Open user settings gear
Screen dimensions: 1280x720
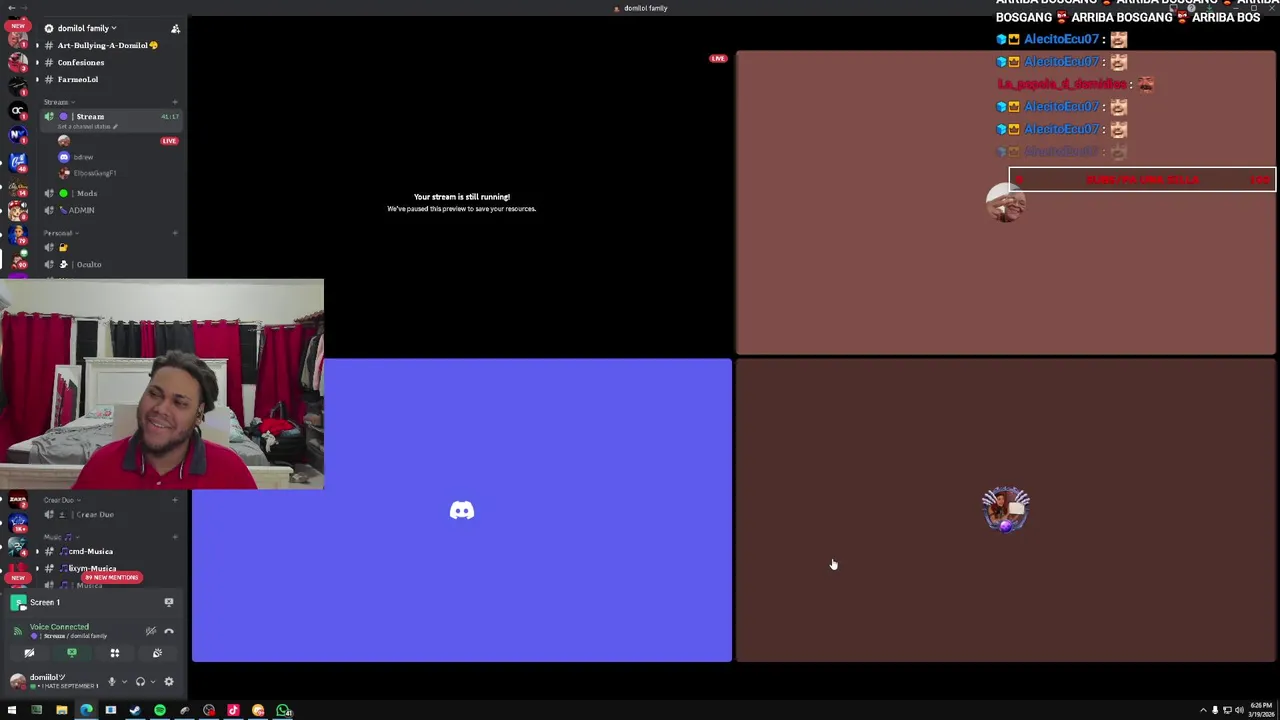tap(169, 682)
